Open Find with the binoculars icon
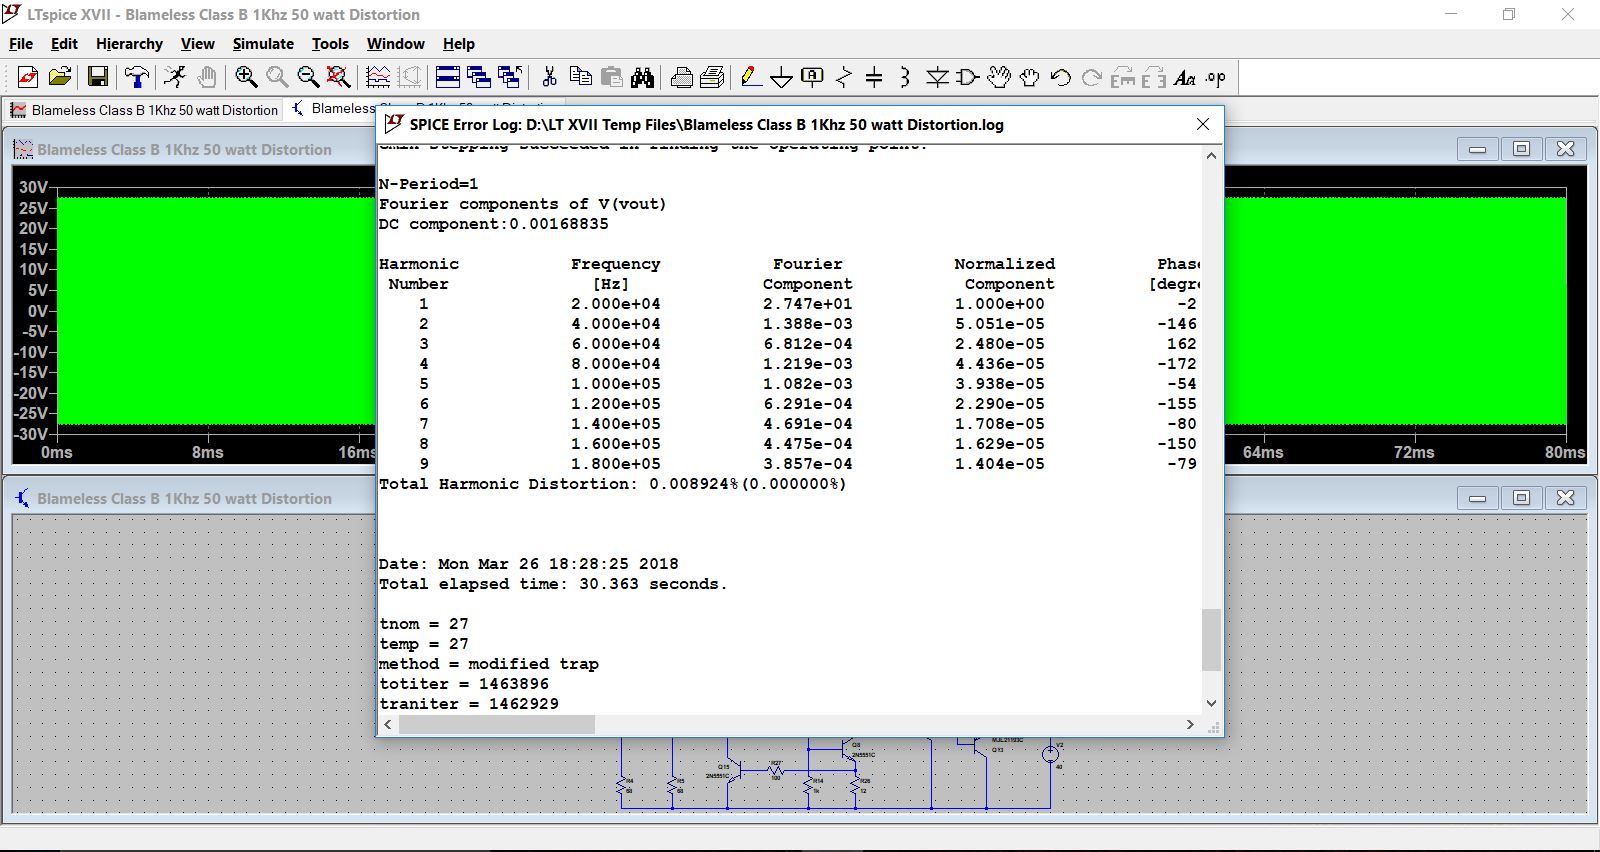Image resolution: width=1600 pixels, height=852 pixels. point(642,77)
